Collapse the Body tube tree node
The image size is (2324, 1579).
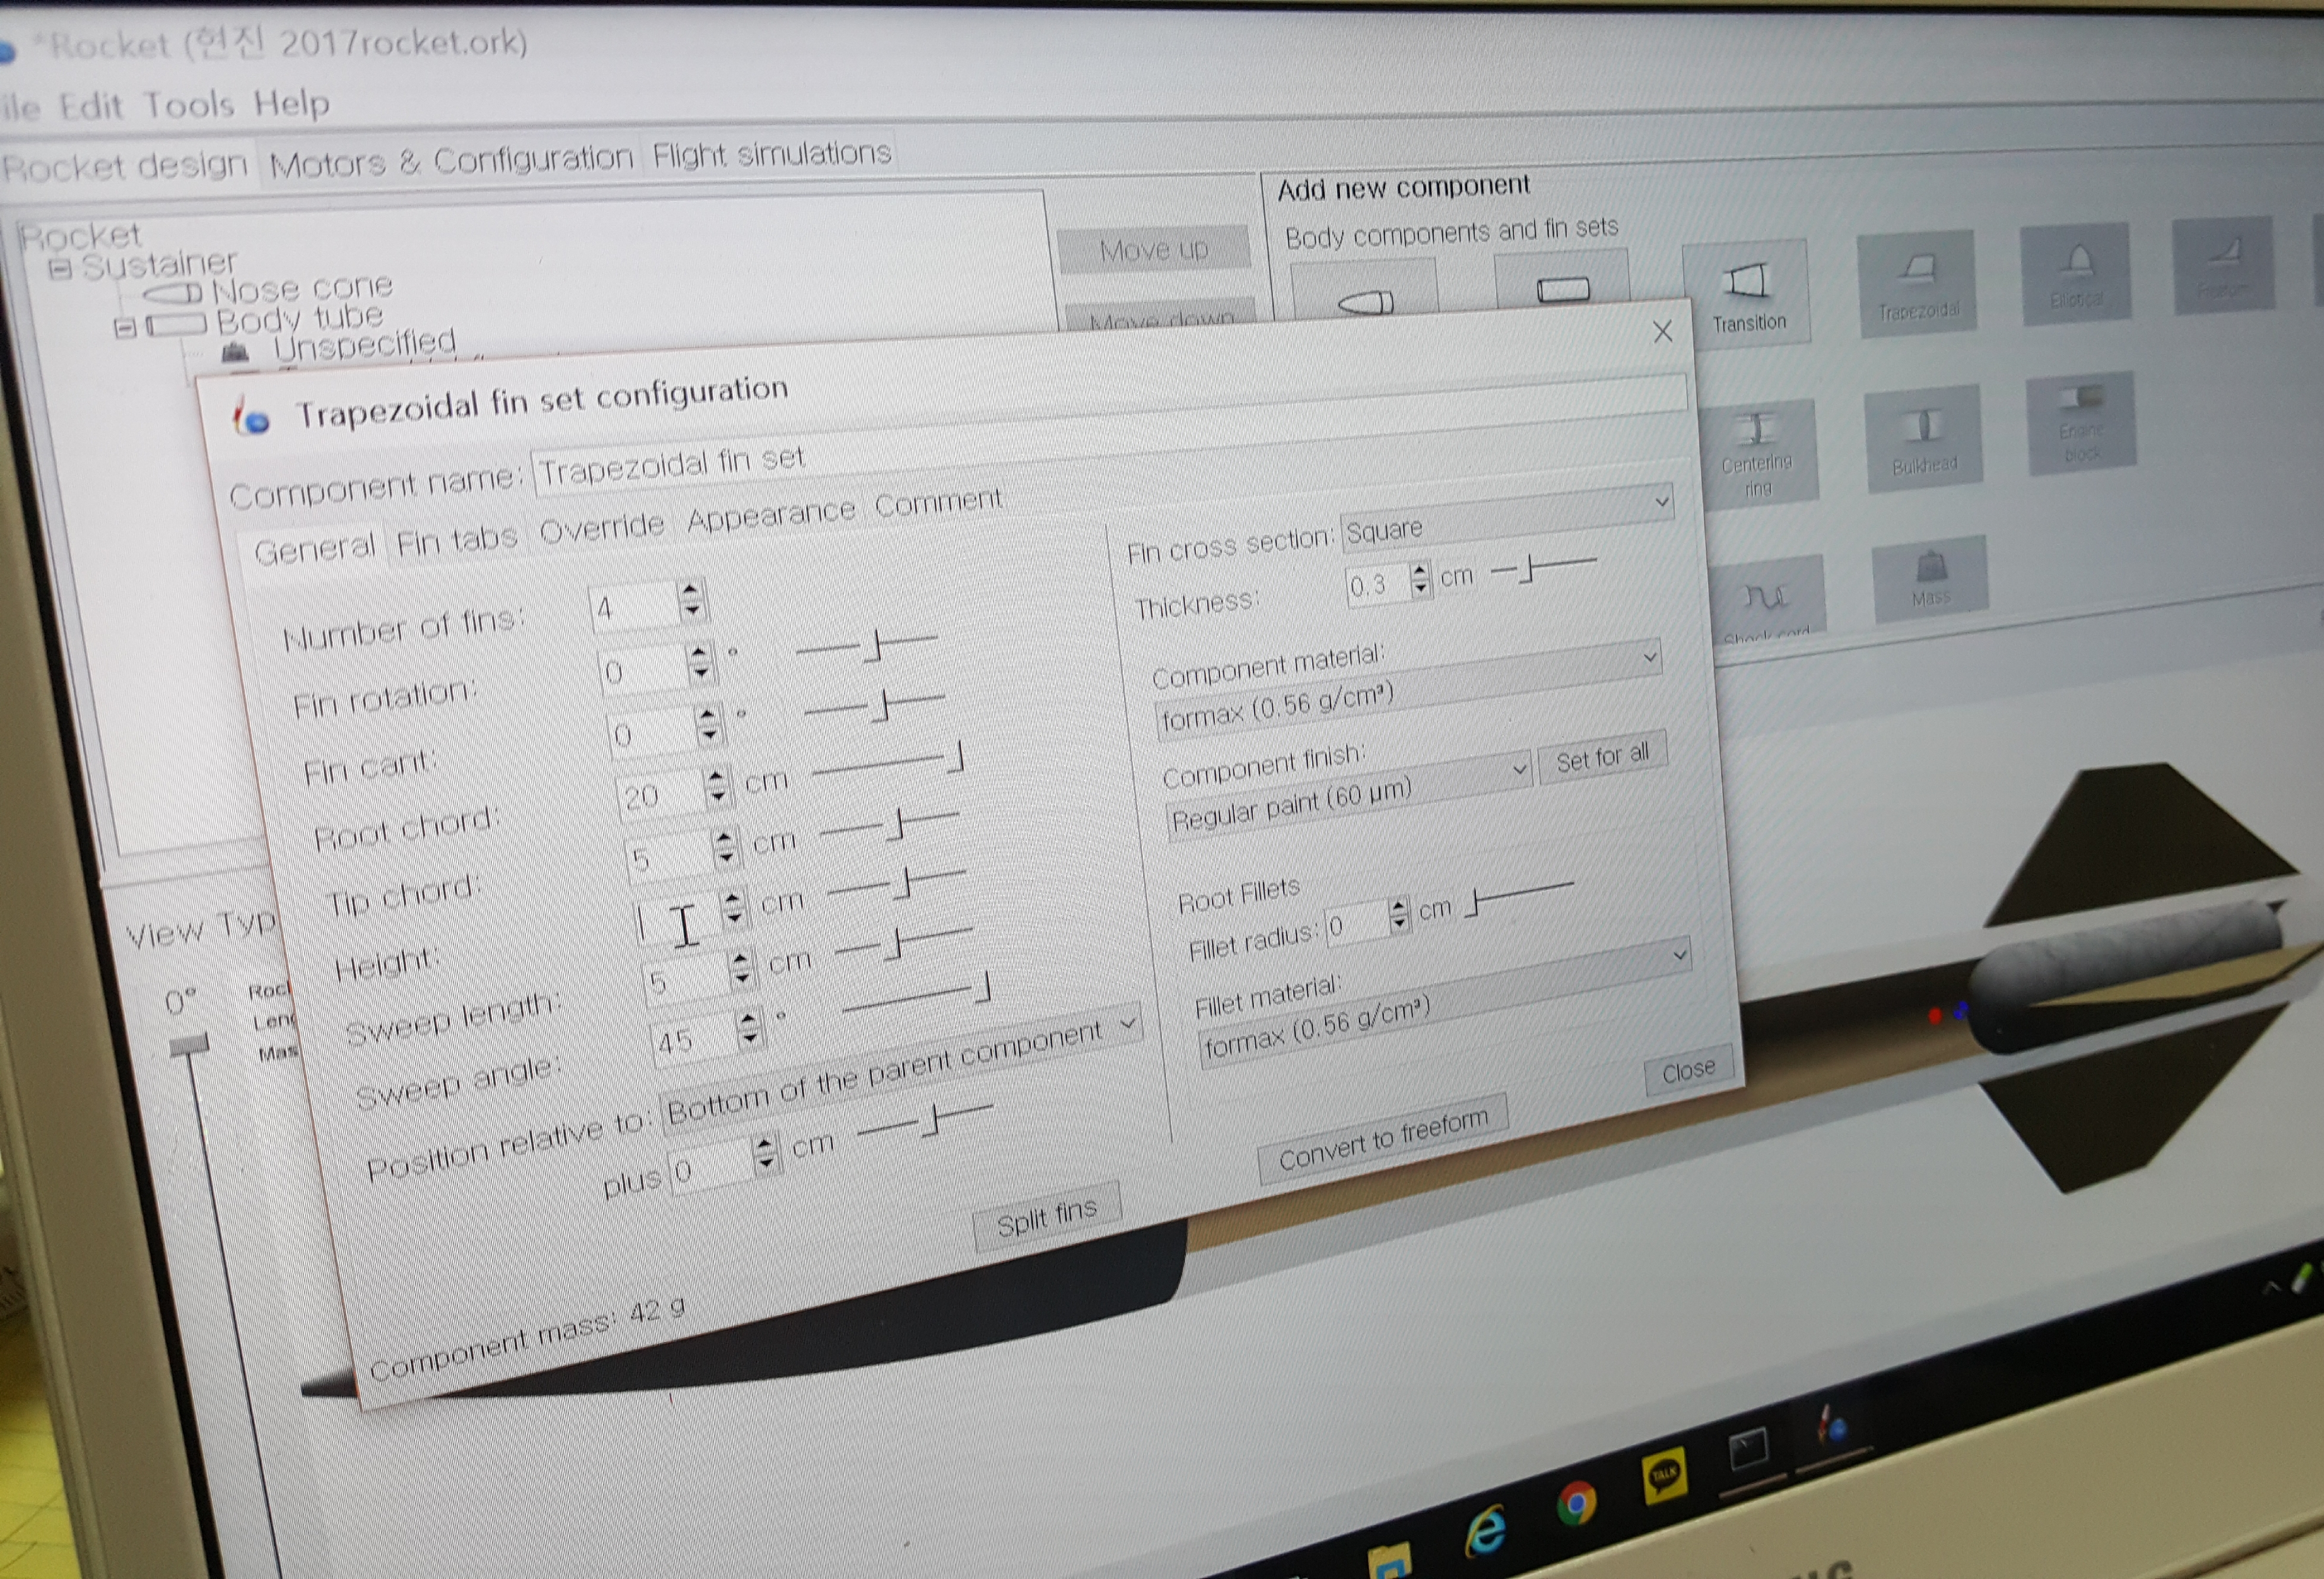pos(125,327)
